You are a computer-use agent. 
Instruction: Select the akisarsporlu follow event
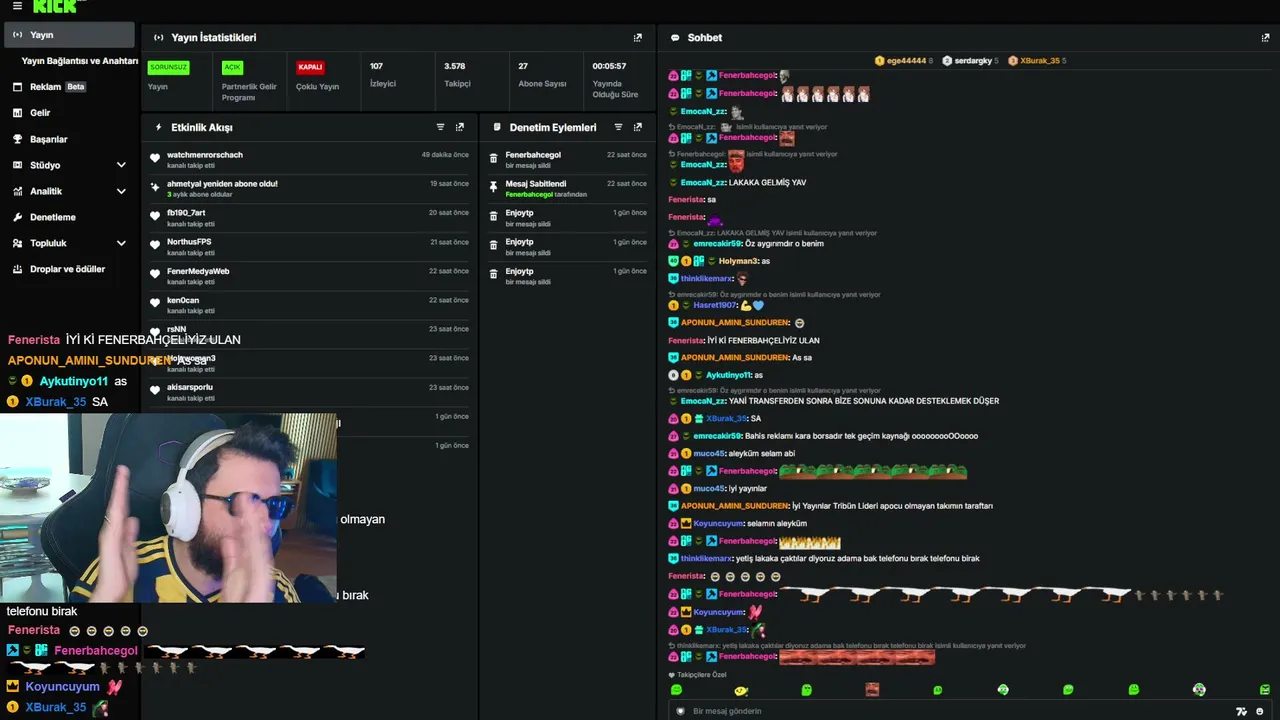click(x=309, y=392)
